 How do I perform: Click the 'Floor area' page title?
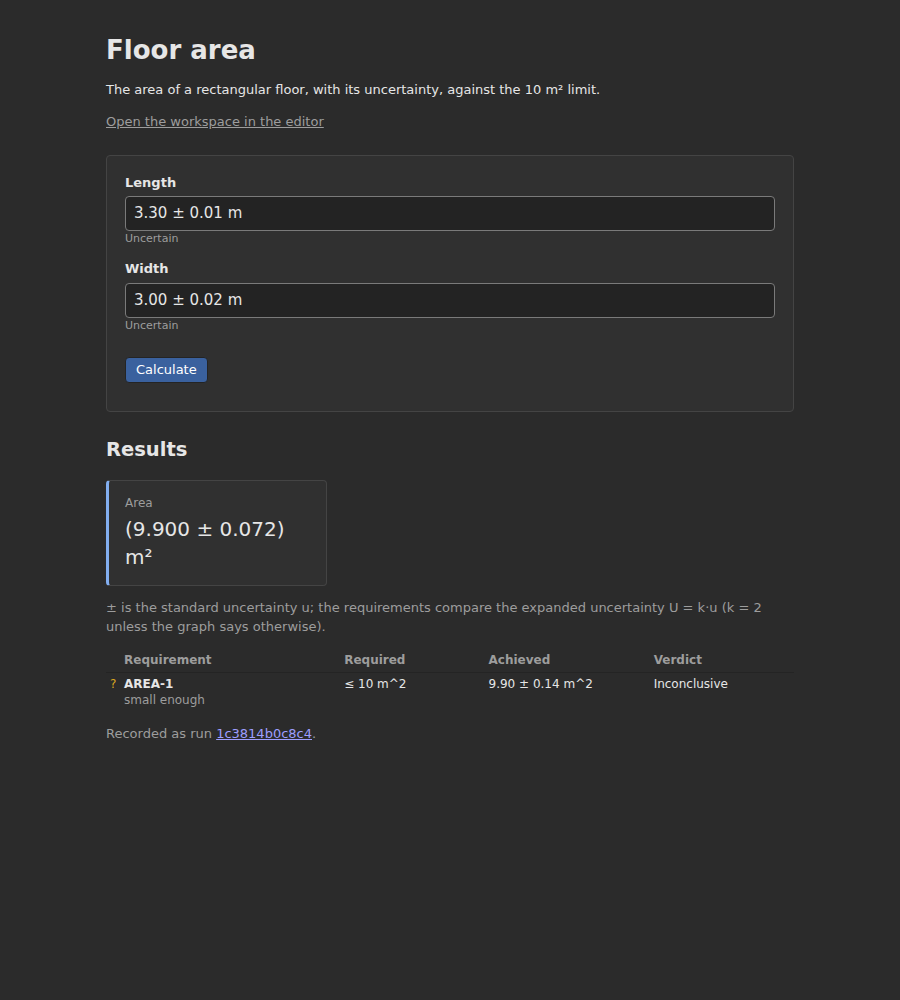click(181, 50)
